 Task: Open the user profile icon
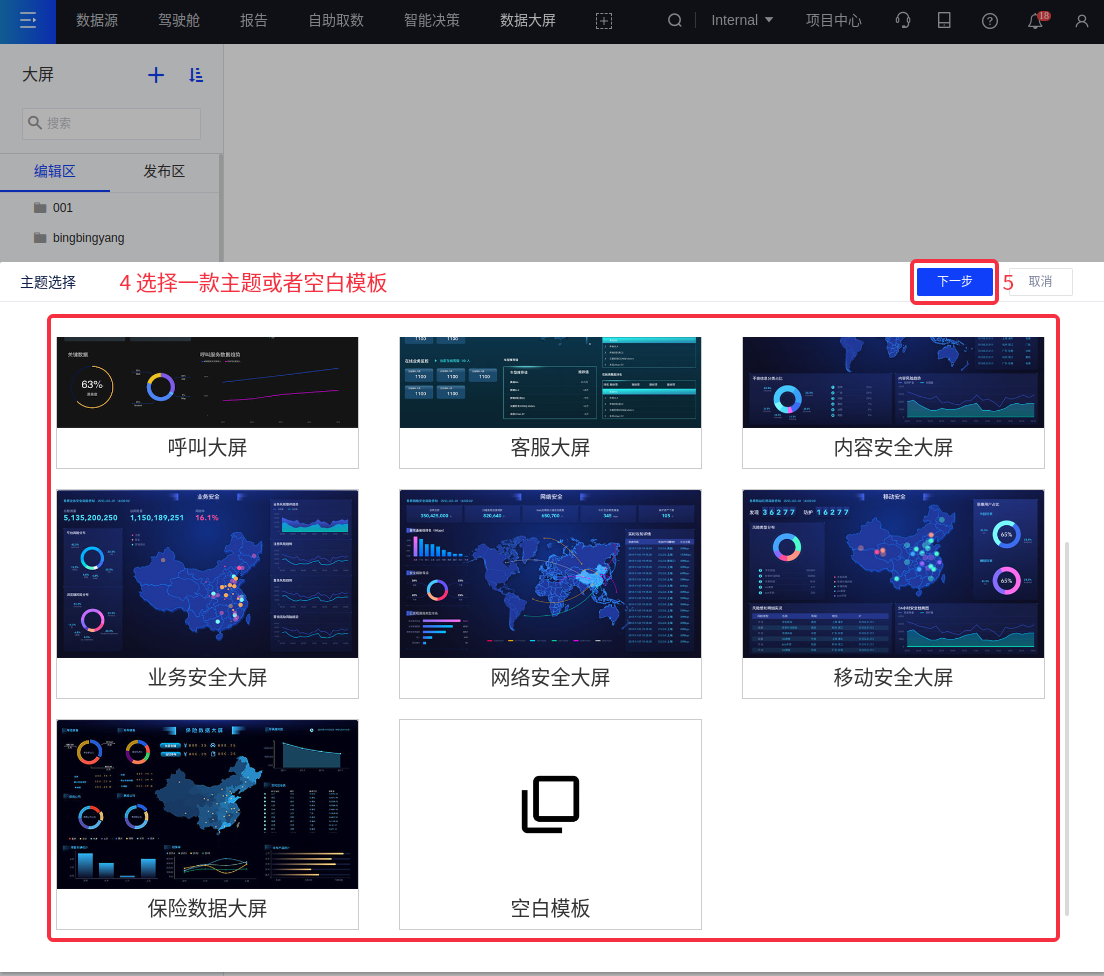(1081, 20)
